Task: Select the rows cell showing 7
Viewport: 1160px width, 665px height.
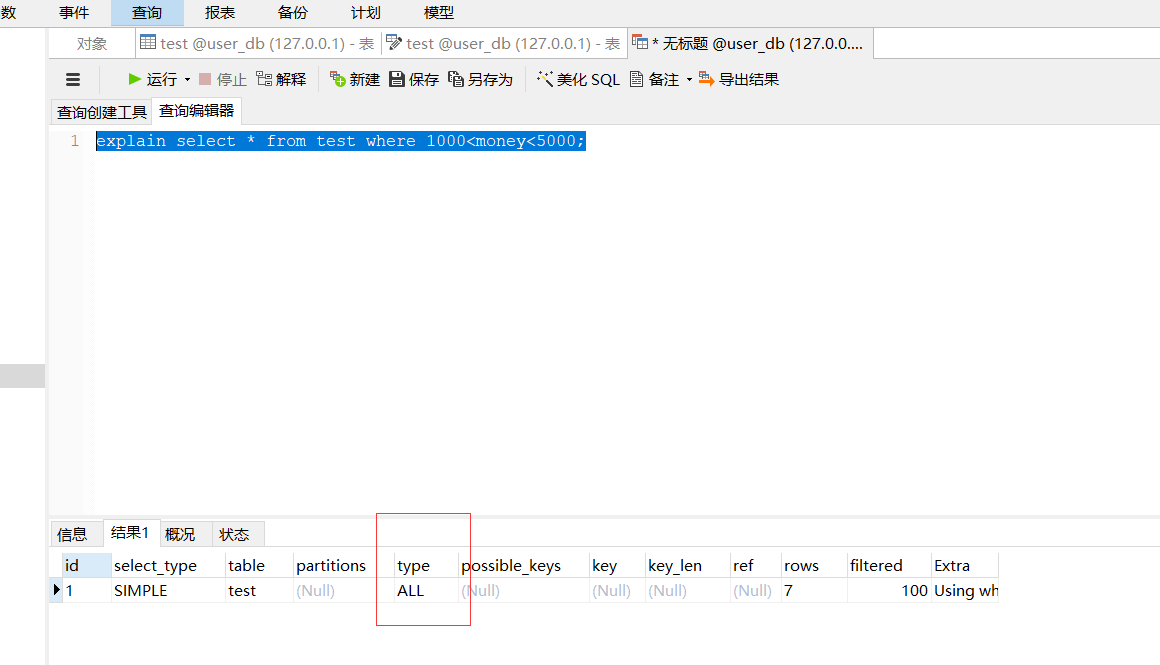Action: pos(814,590)
